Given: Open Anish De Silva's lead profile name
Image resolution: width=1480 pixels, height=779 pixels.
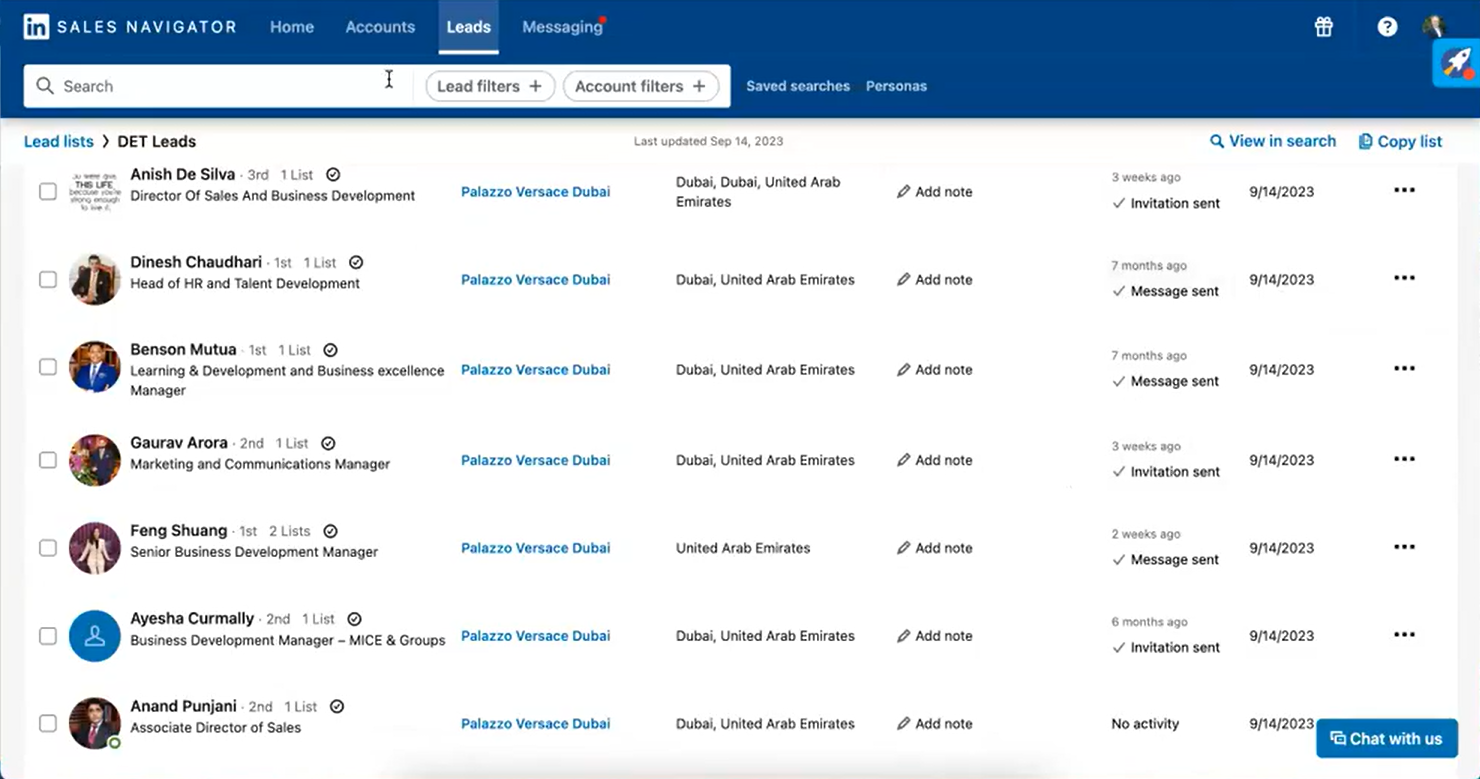Looking at the screenshot, I should 183,174.
